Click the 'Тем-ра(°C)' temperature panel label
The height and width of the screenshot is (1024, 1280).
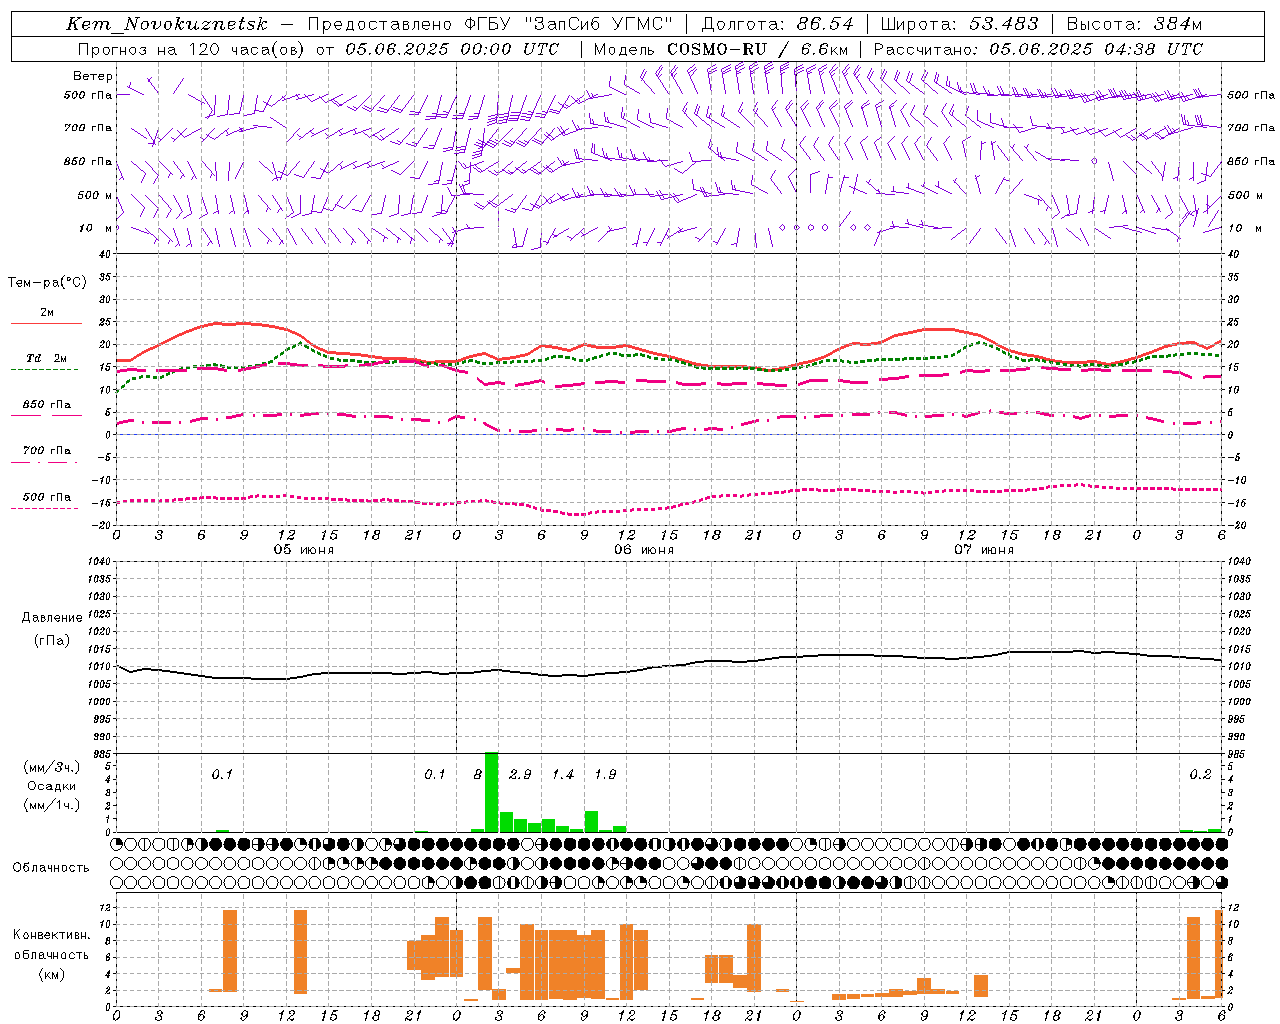tap(47, 283)
